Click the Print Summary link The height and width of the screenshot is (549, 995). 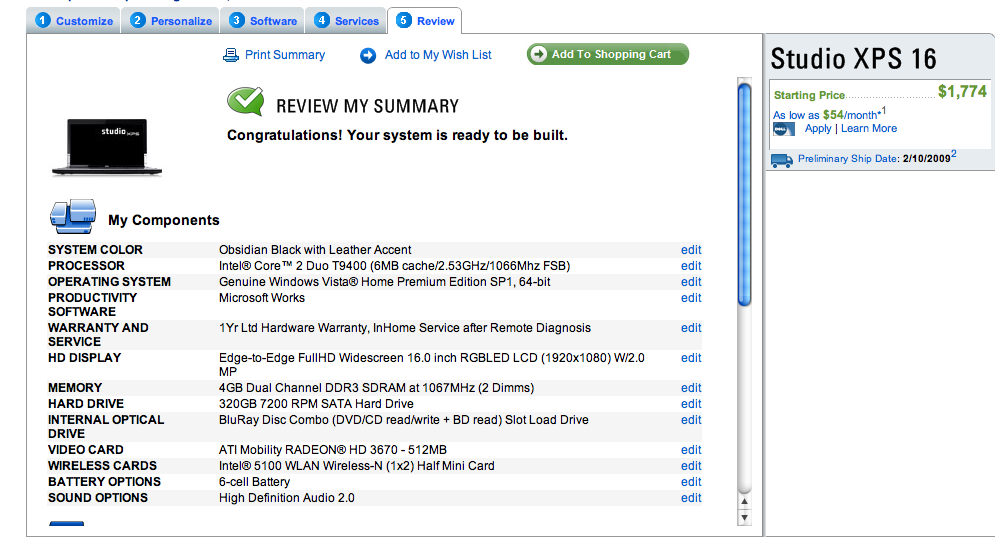(285, 55)
